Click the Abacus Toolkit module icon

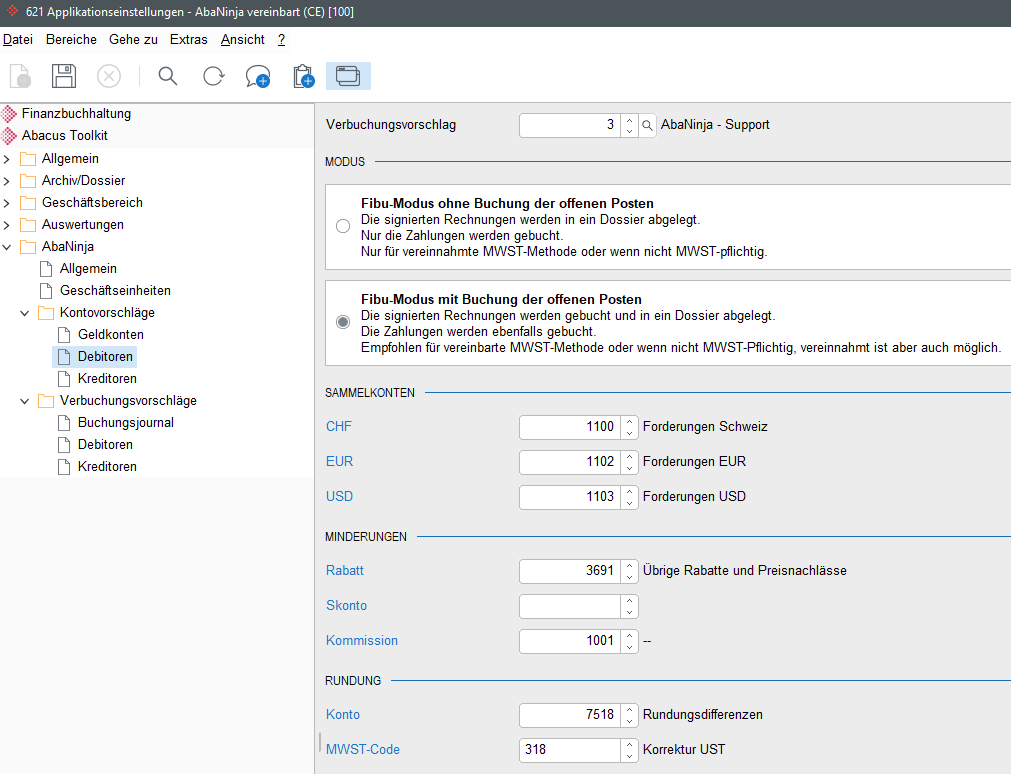pos(9,136)
